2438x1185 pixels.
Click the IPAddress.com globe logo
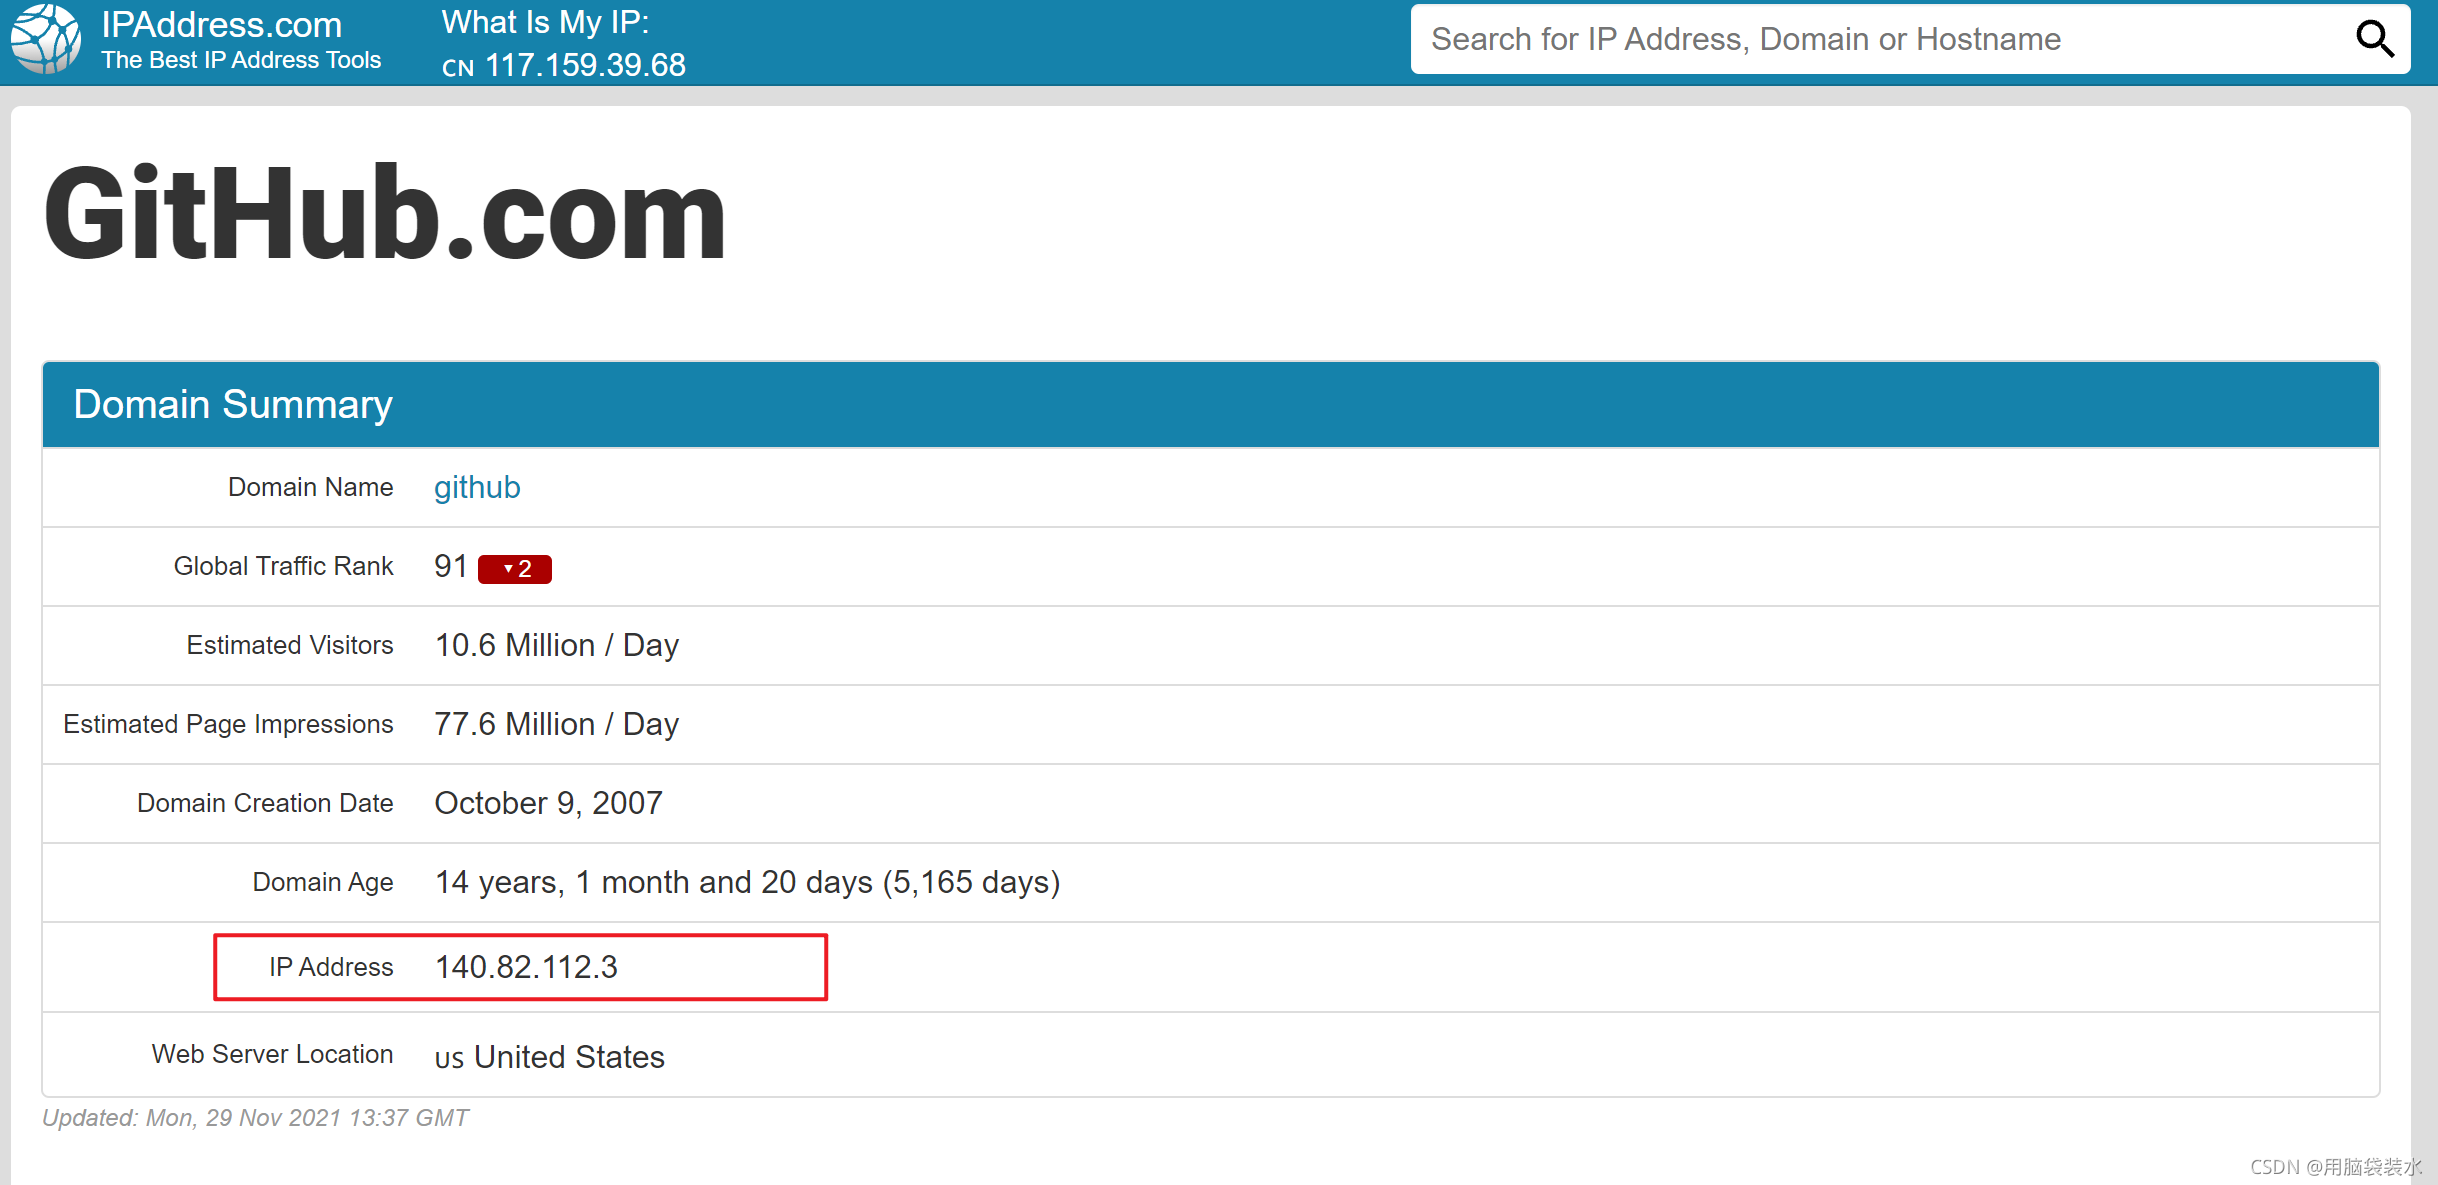(46, 39)
